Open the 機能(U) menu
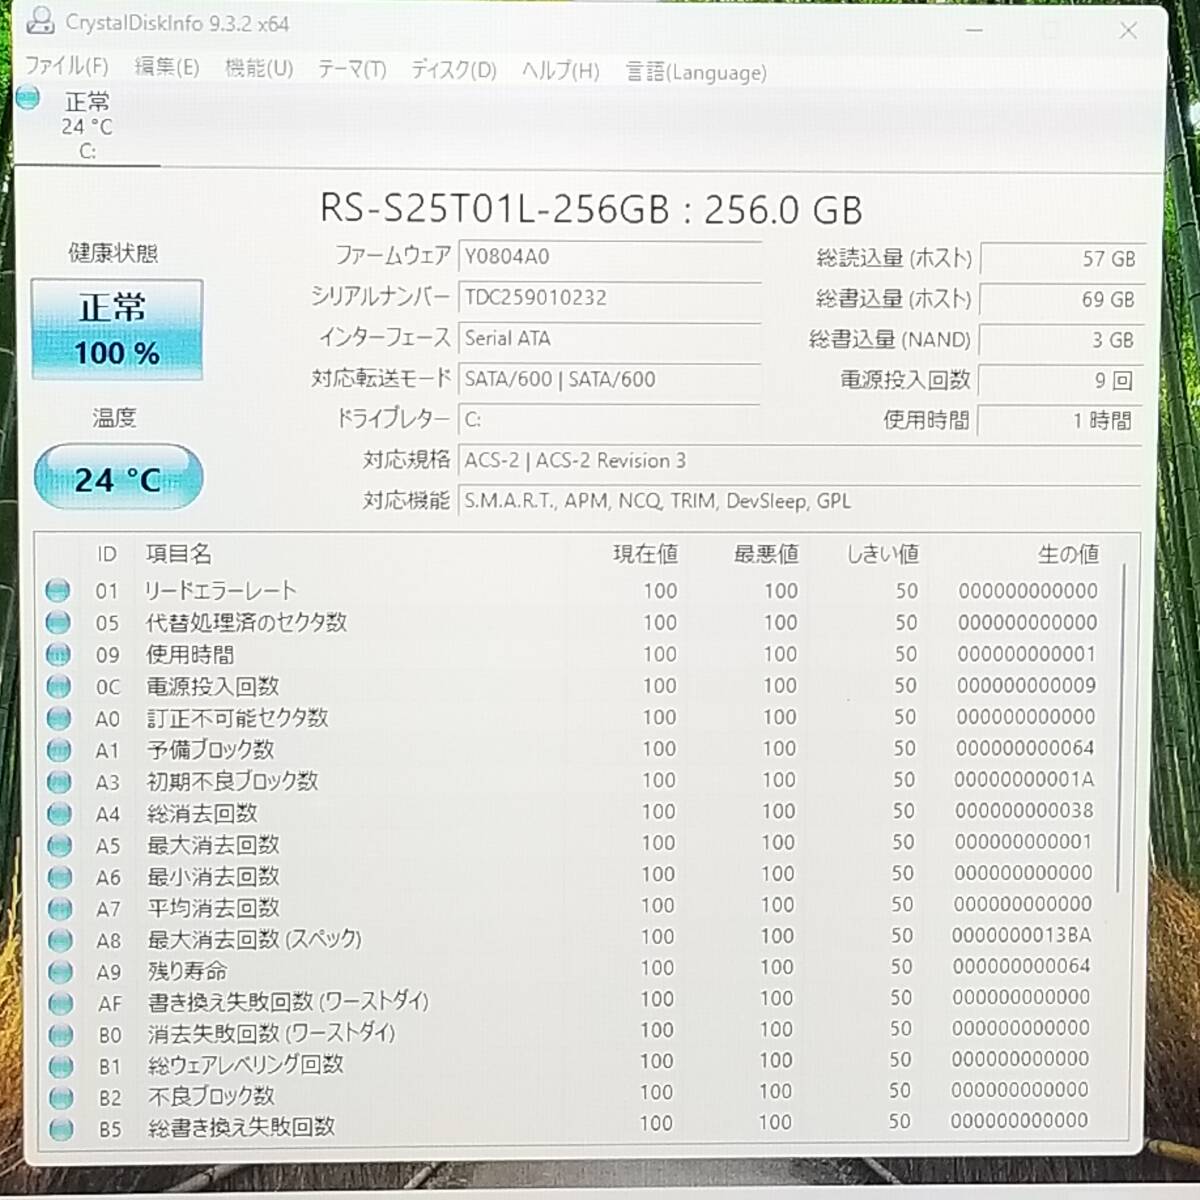 pyautogui.click(x=259, y=68)
